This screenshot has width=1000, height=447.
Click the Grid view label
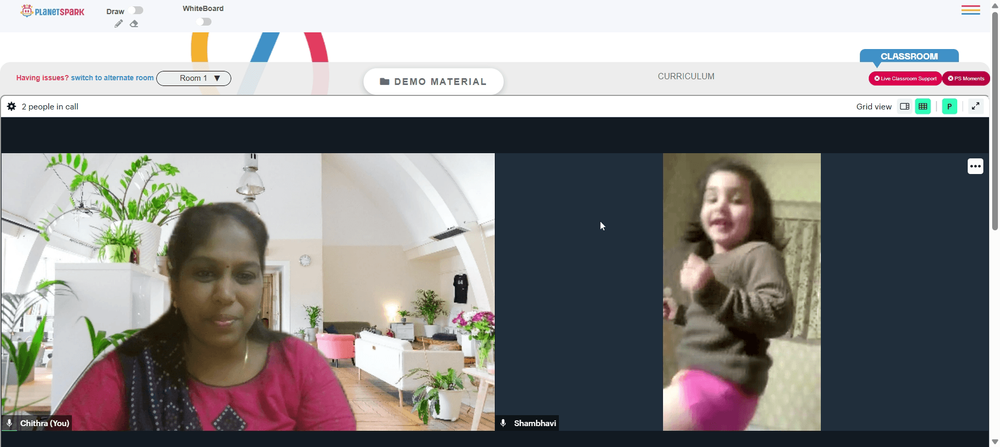click(x=874, y=106)
